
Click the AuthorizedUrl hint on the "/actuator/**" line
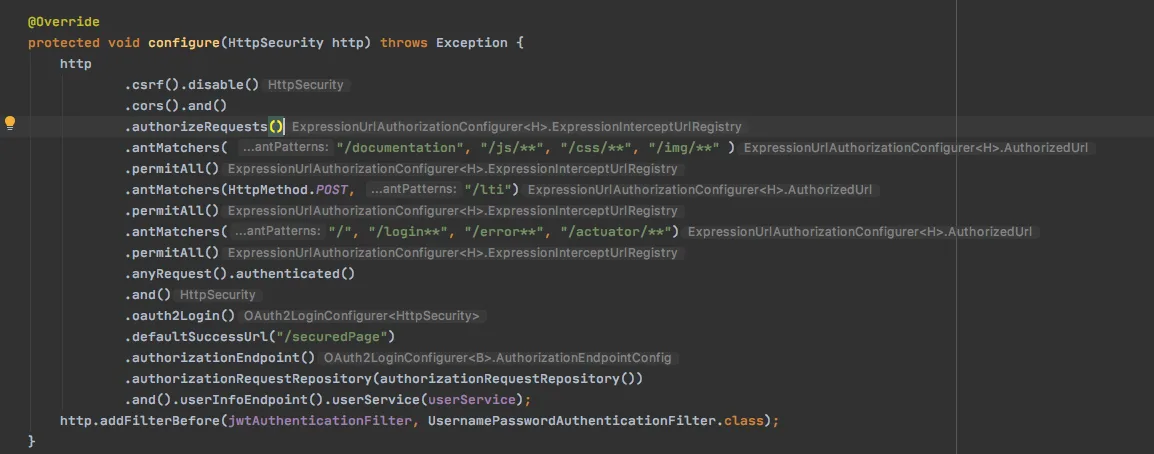[860, 233]
